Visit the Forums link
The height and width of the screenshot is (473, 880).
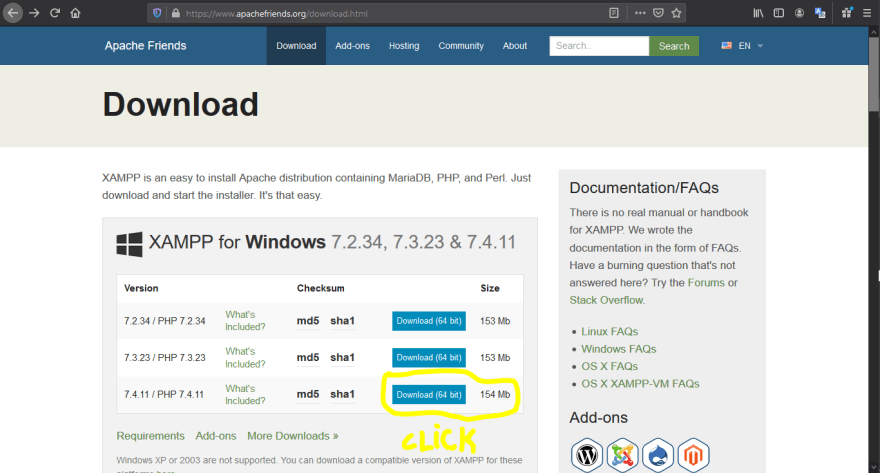pos(706,283)
